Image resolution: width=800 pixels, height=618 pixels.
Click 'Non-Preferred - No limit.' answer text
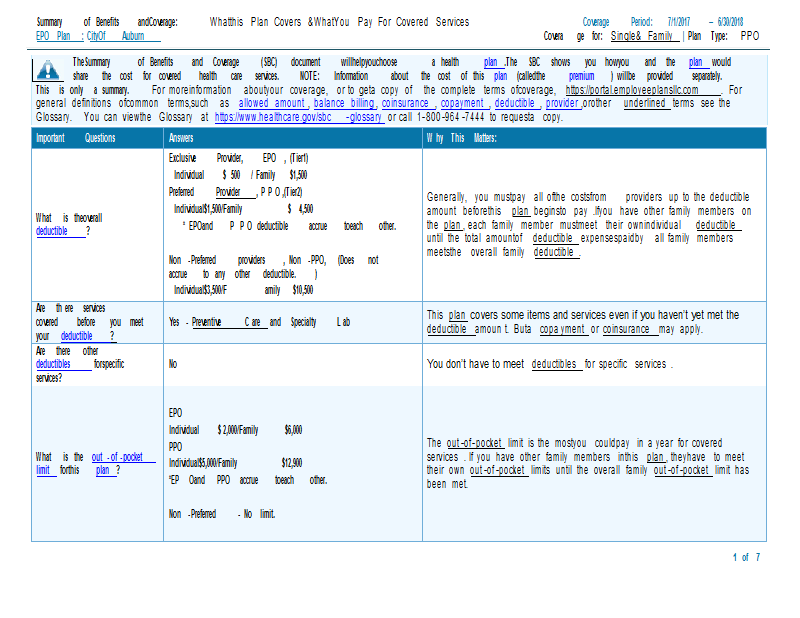point(222,514)
